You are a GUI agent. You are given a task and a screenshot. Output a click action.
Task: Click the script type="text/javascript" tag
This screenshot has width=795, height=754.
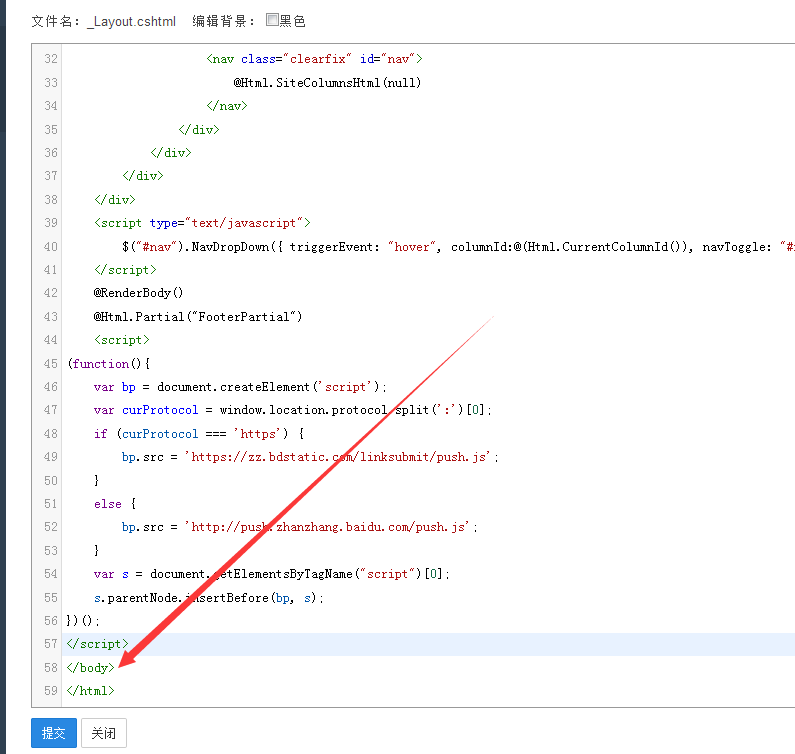tap(201, 223)
